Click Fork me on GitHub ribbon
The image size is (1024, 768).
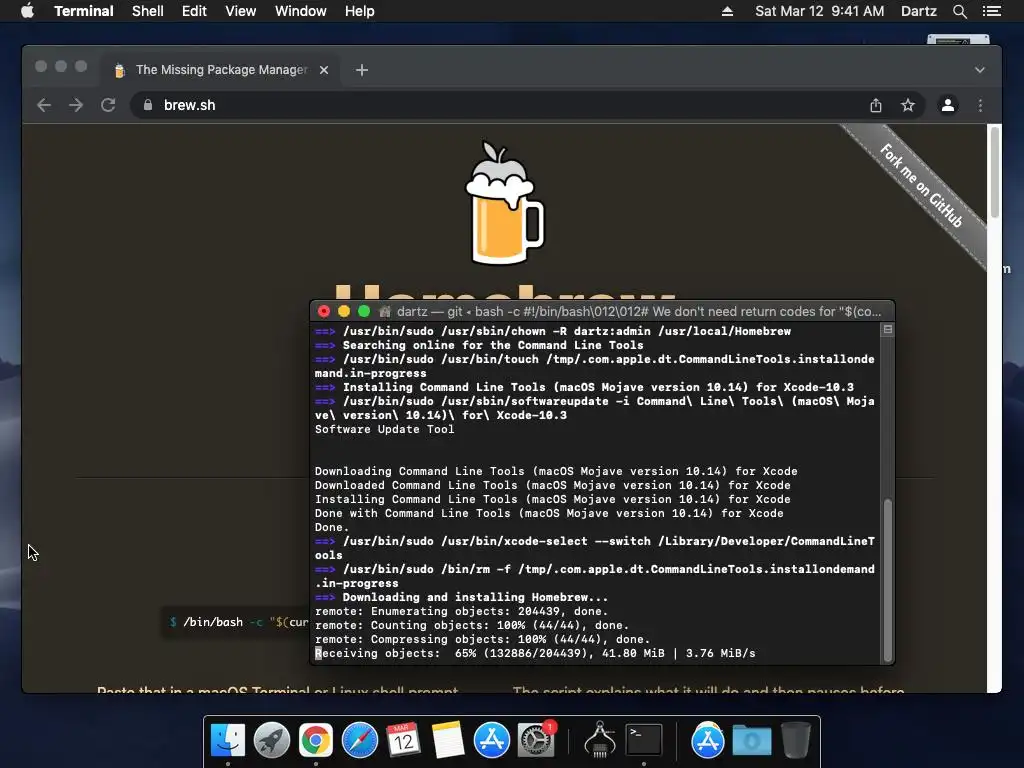tap(921, 186)
